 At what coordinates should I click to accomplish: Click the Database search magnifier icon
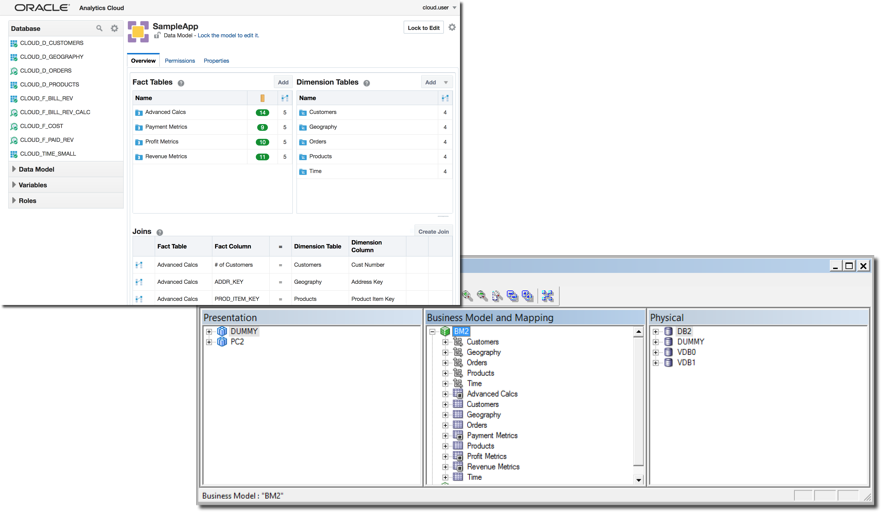[x=99, y=28]
